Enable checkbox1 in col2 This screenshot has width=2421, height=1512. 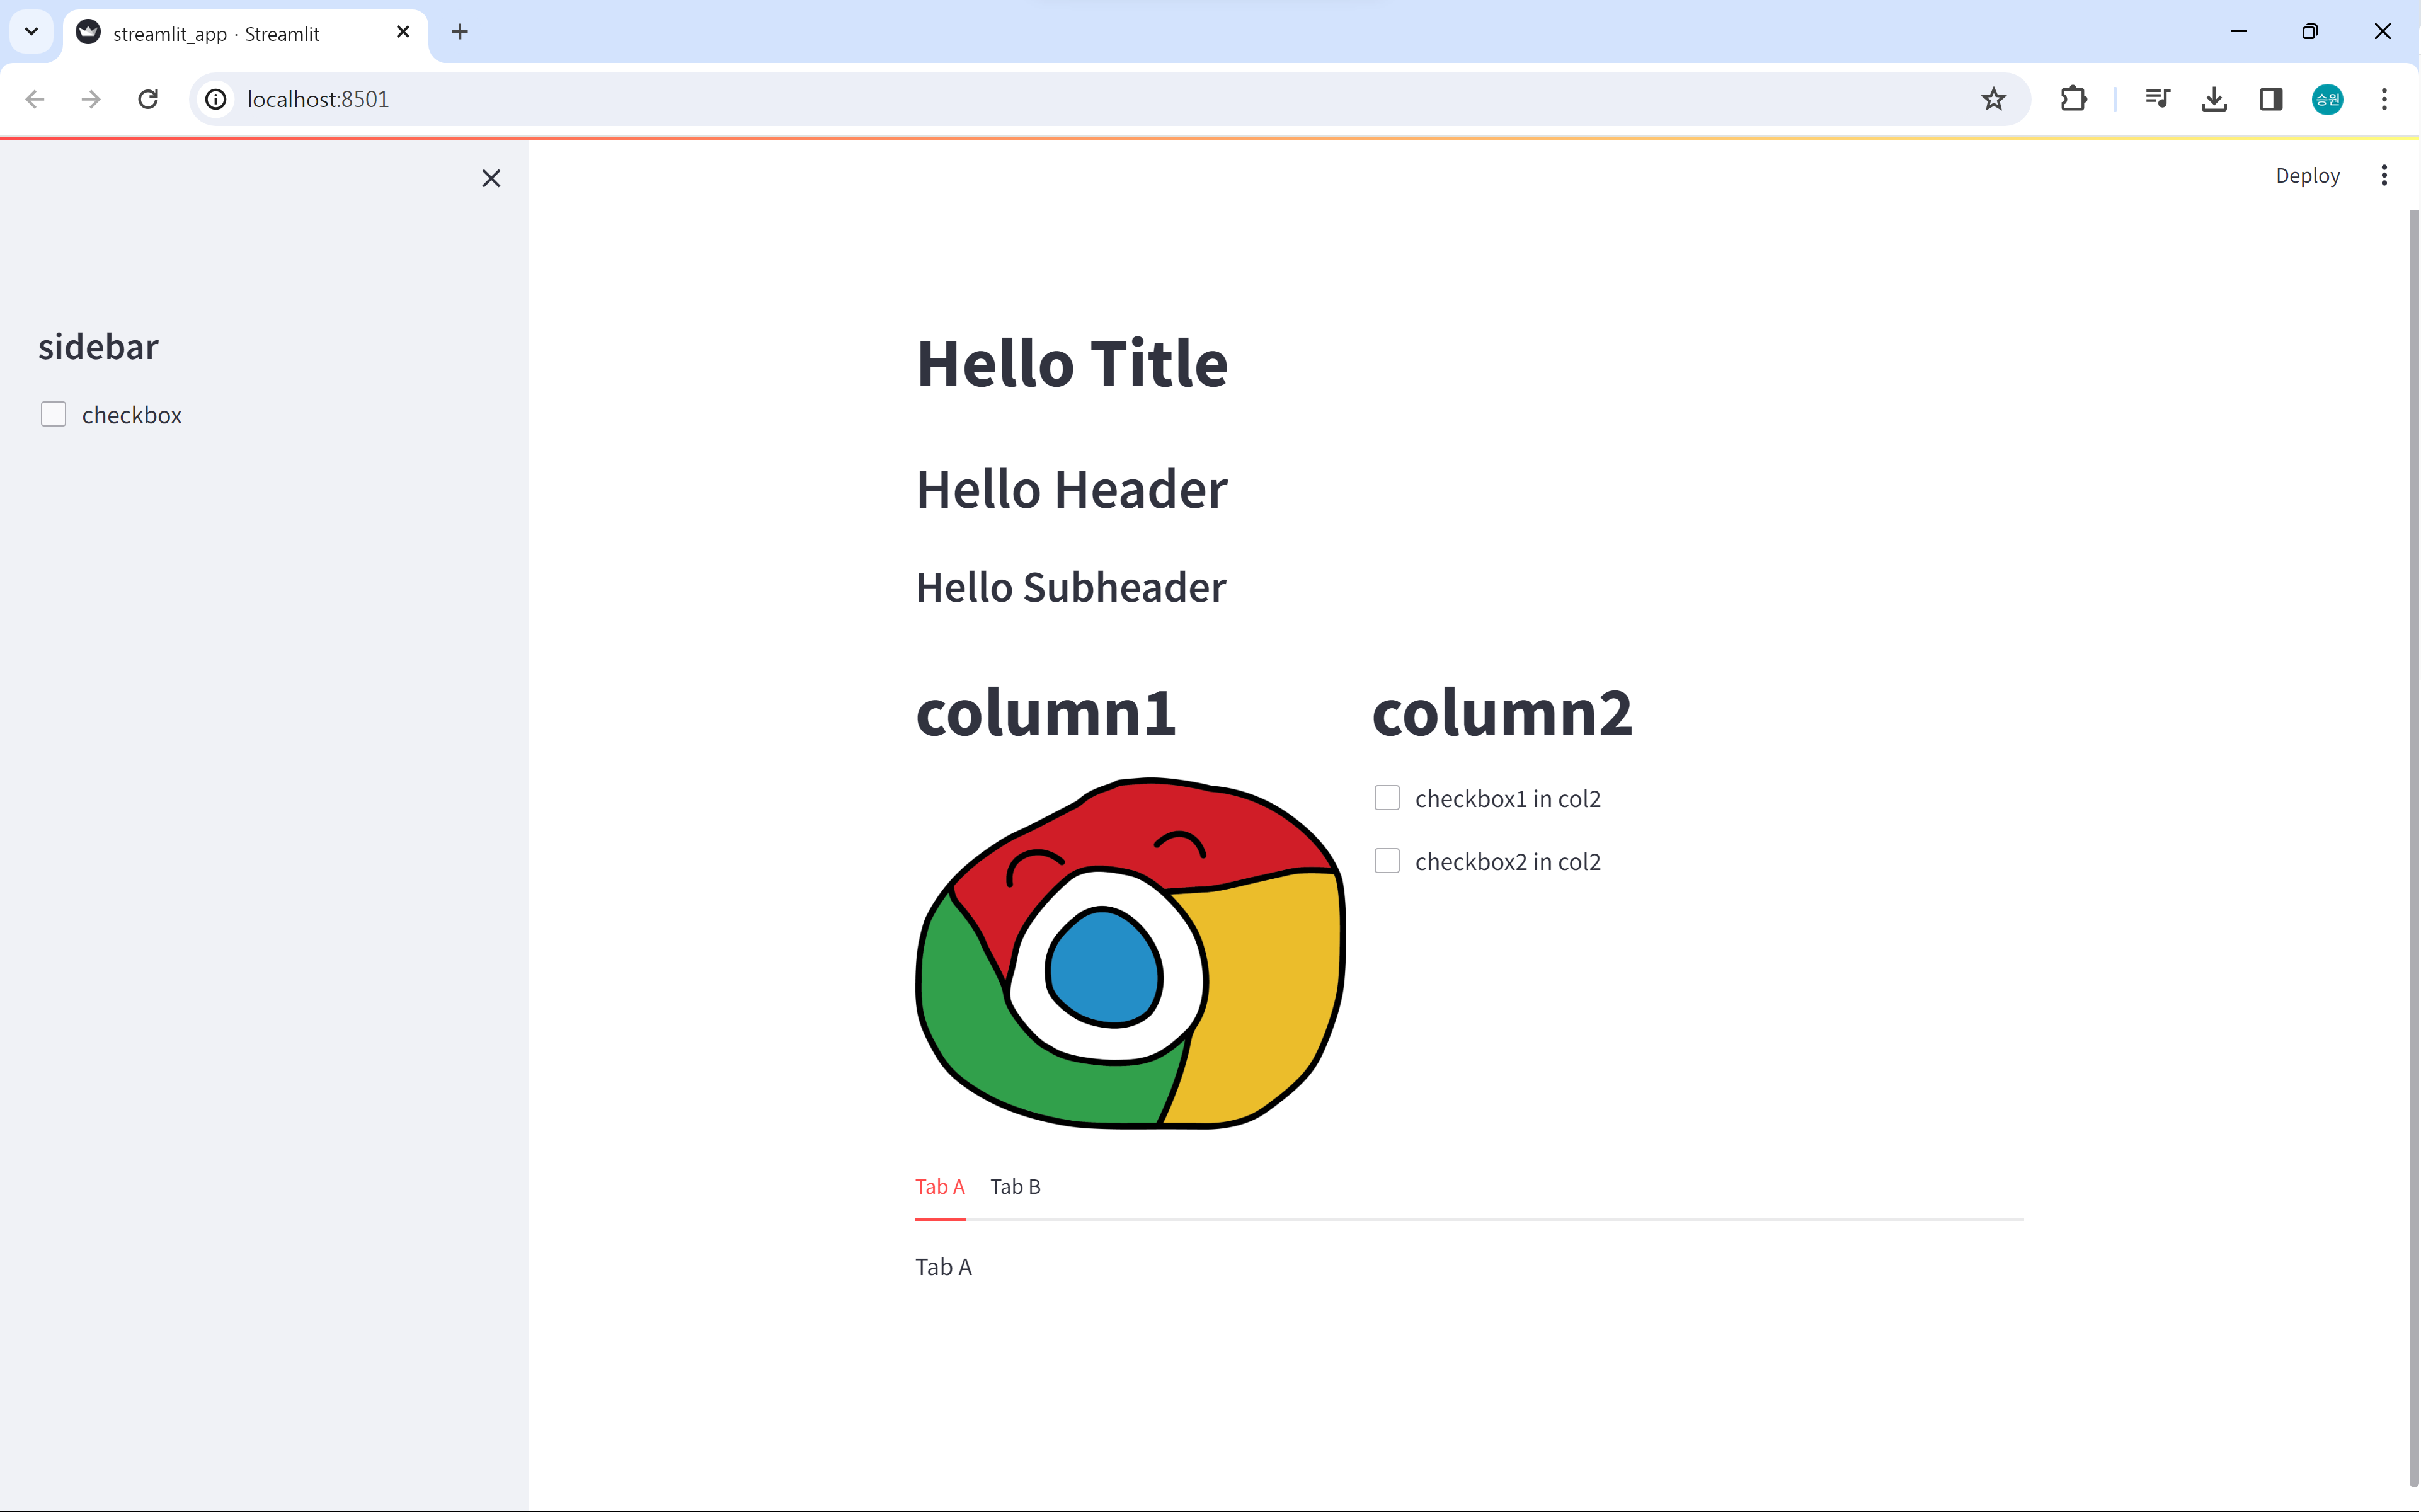coord(1387,798)
